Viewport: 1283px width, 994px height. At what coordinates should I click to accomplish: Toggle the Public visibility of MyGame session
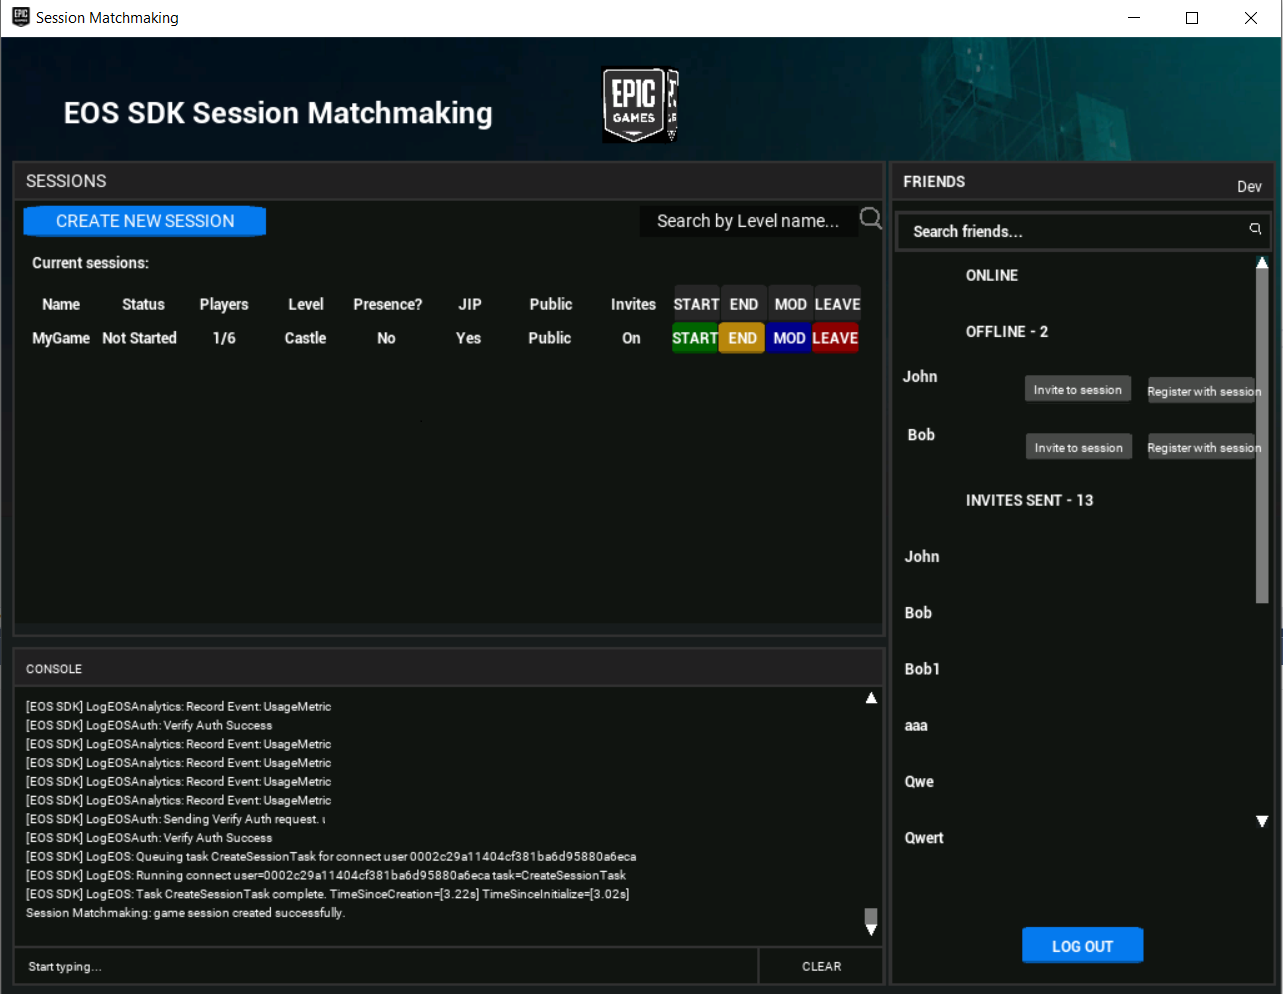pos(549,338)
